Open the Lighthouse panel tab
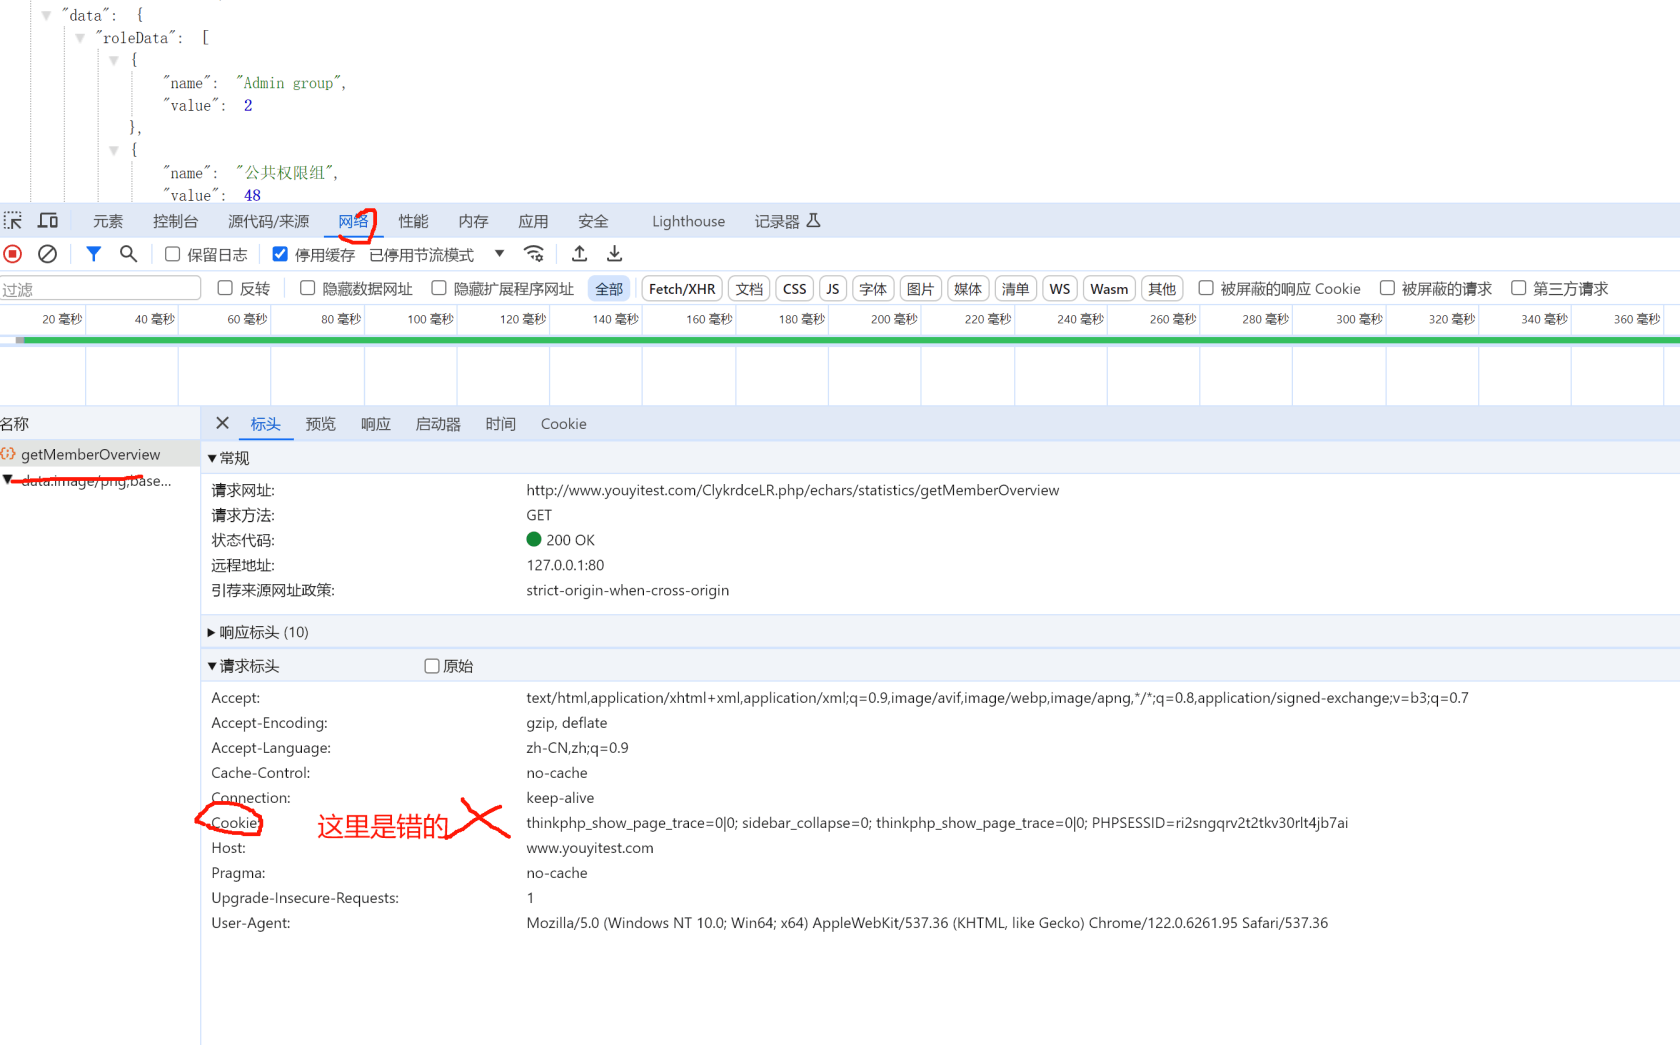1680x1045 pixels. tap(688, 221)
